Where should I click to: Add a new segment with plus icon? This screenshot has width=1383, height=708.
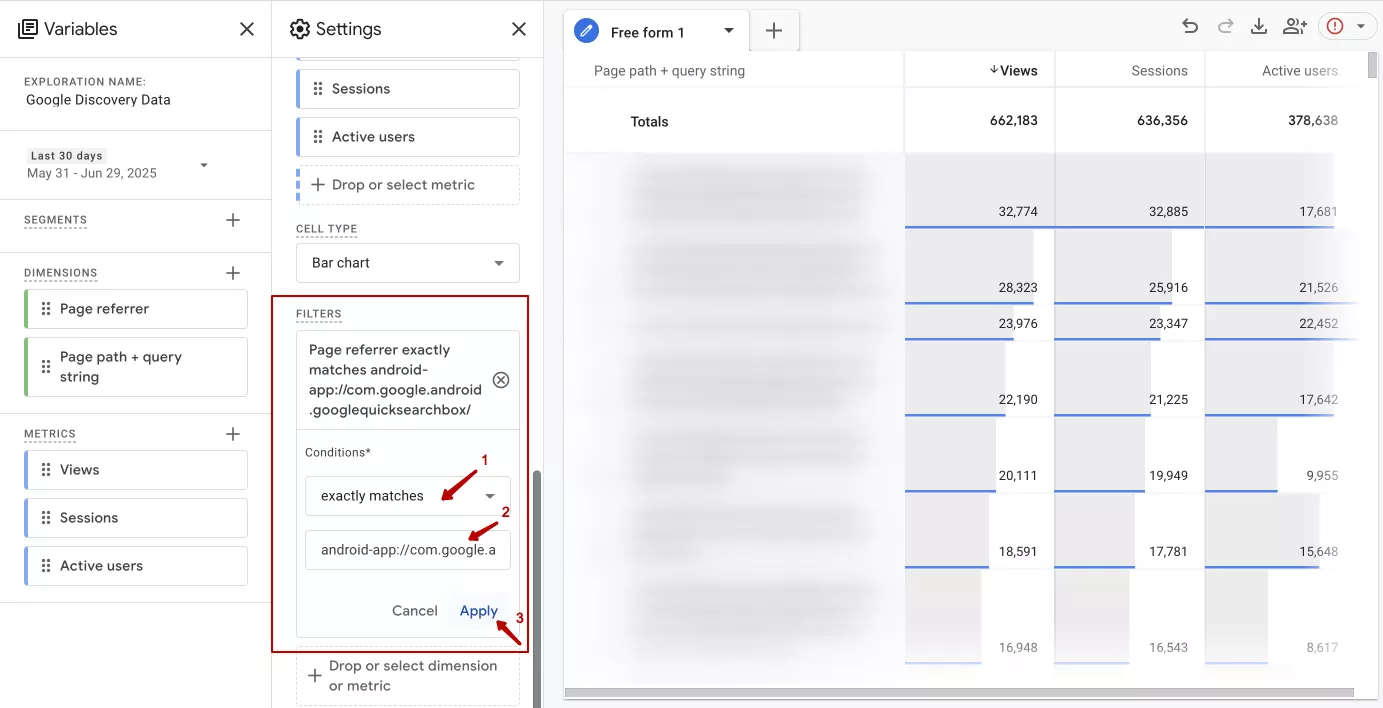tap(233, 220)
